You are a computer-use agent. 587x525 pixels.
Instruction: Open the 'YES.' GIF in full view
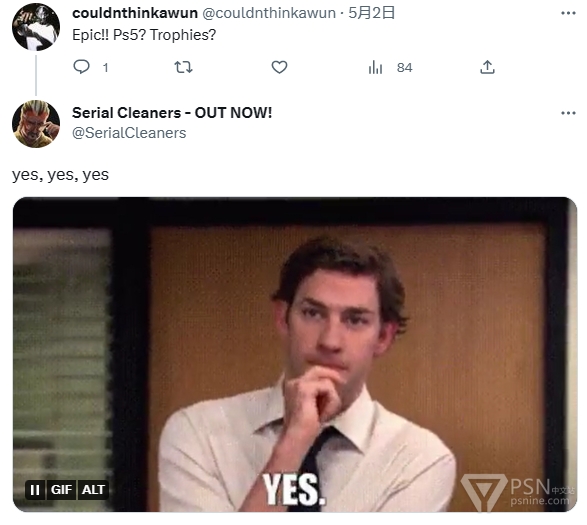point(295,354)
